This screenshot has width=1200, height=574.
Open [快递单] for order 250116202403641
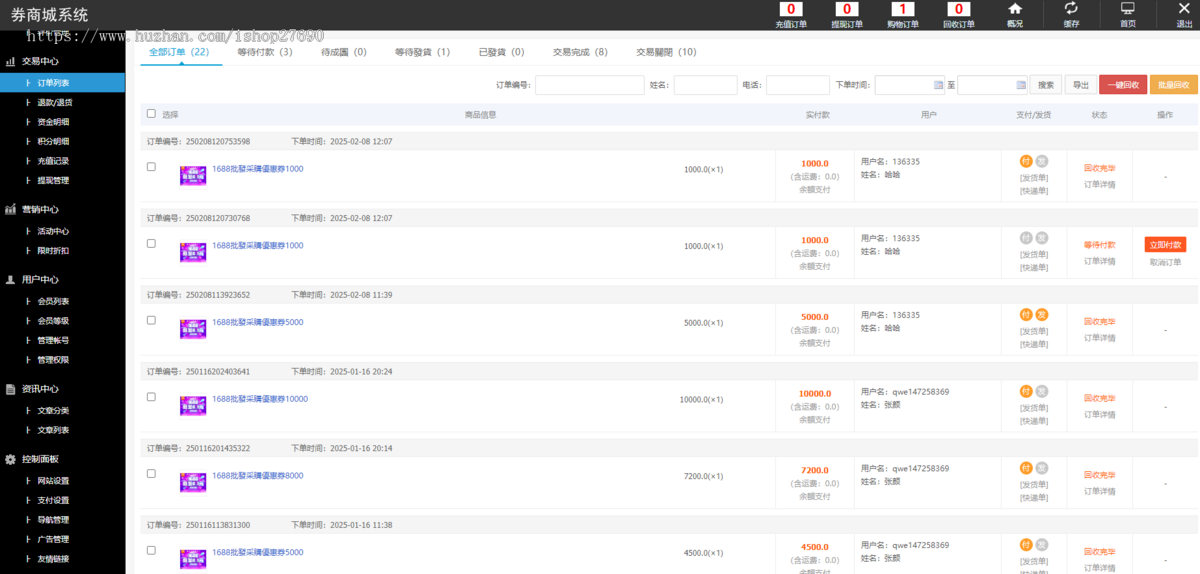(x=1034, y=421)
